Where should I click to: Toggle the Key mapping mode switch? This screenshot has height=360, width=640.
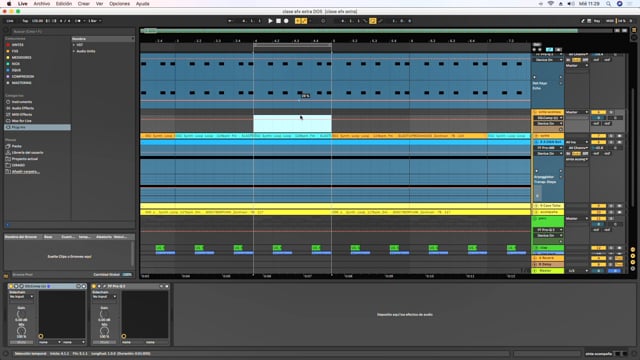(x=597, y=21)
